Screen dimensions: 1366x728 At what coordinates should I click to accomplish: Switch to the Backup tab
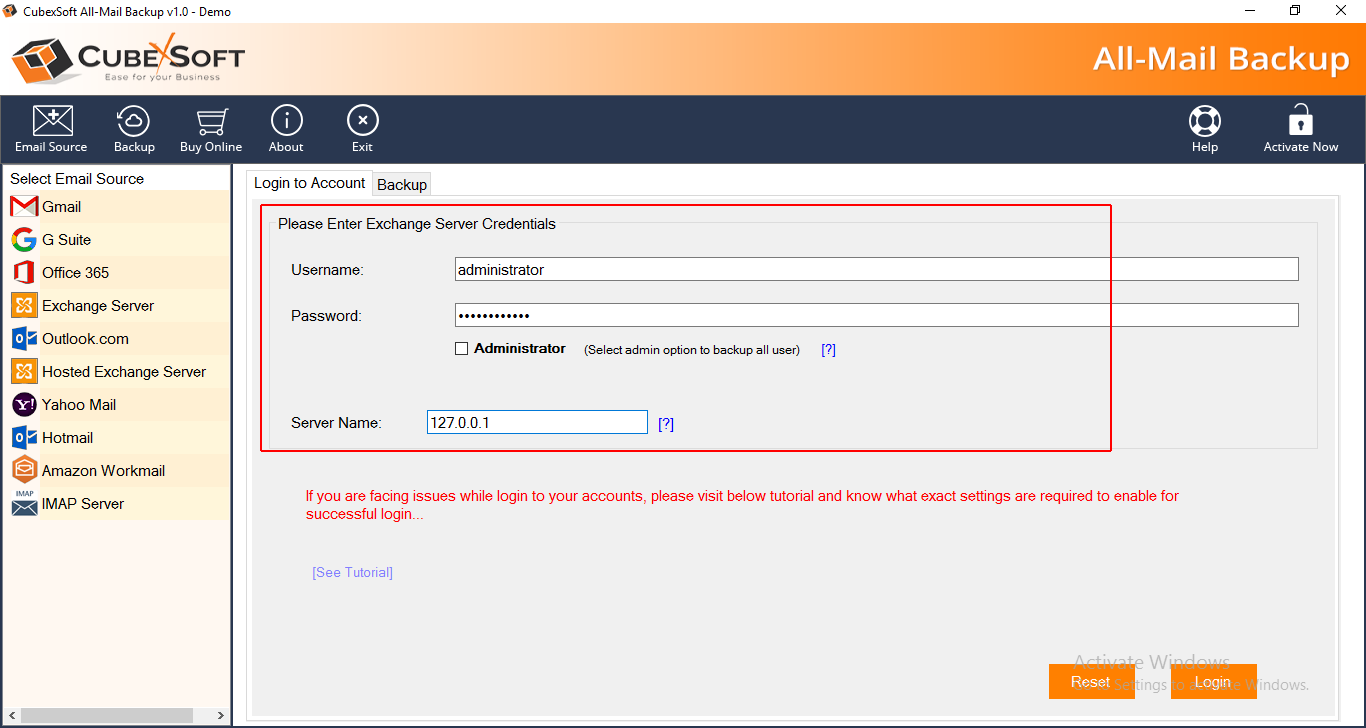coord(402,184)
